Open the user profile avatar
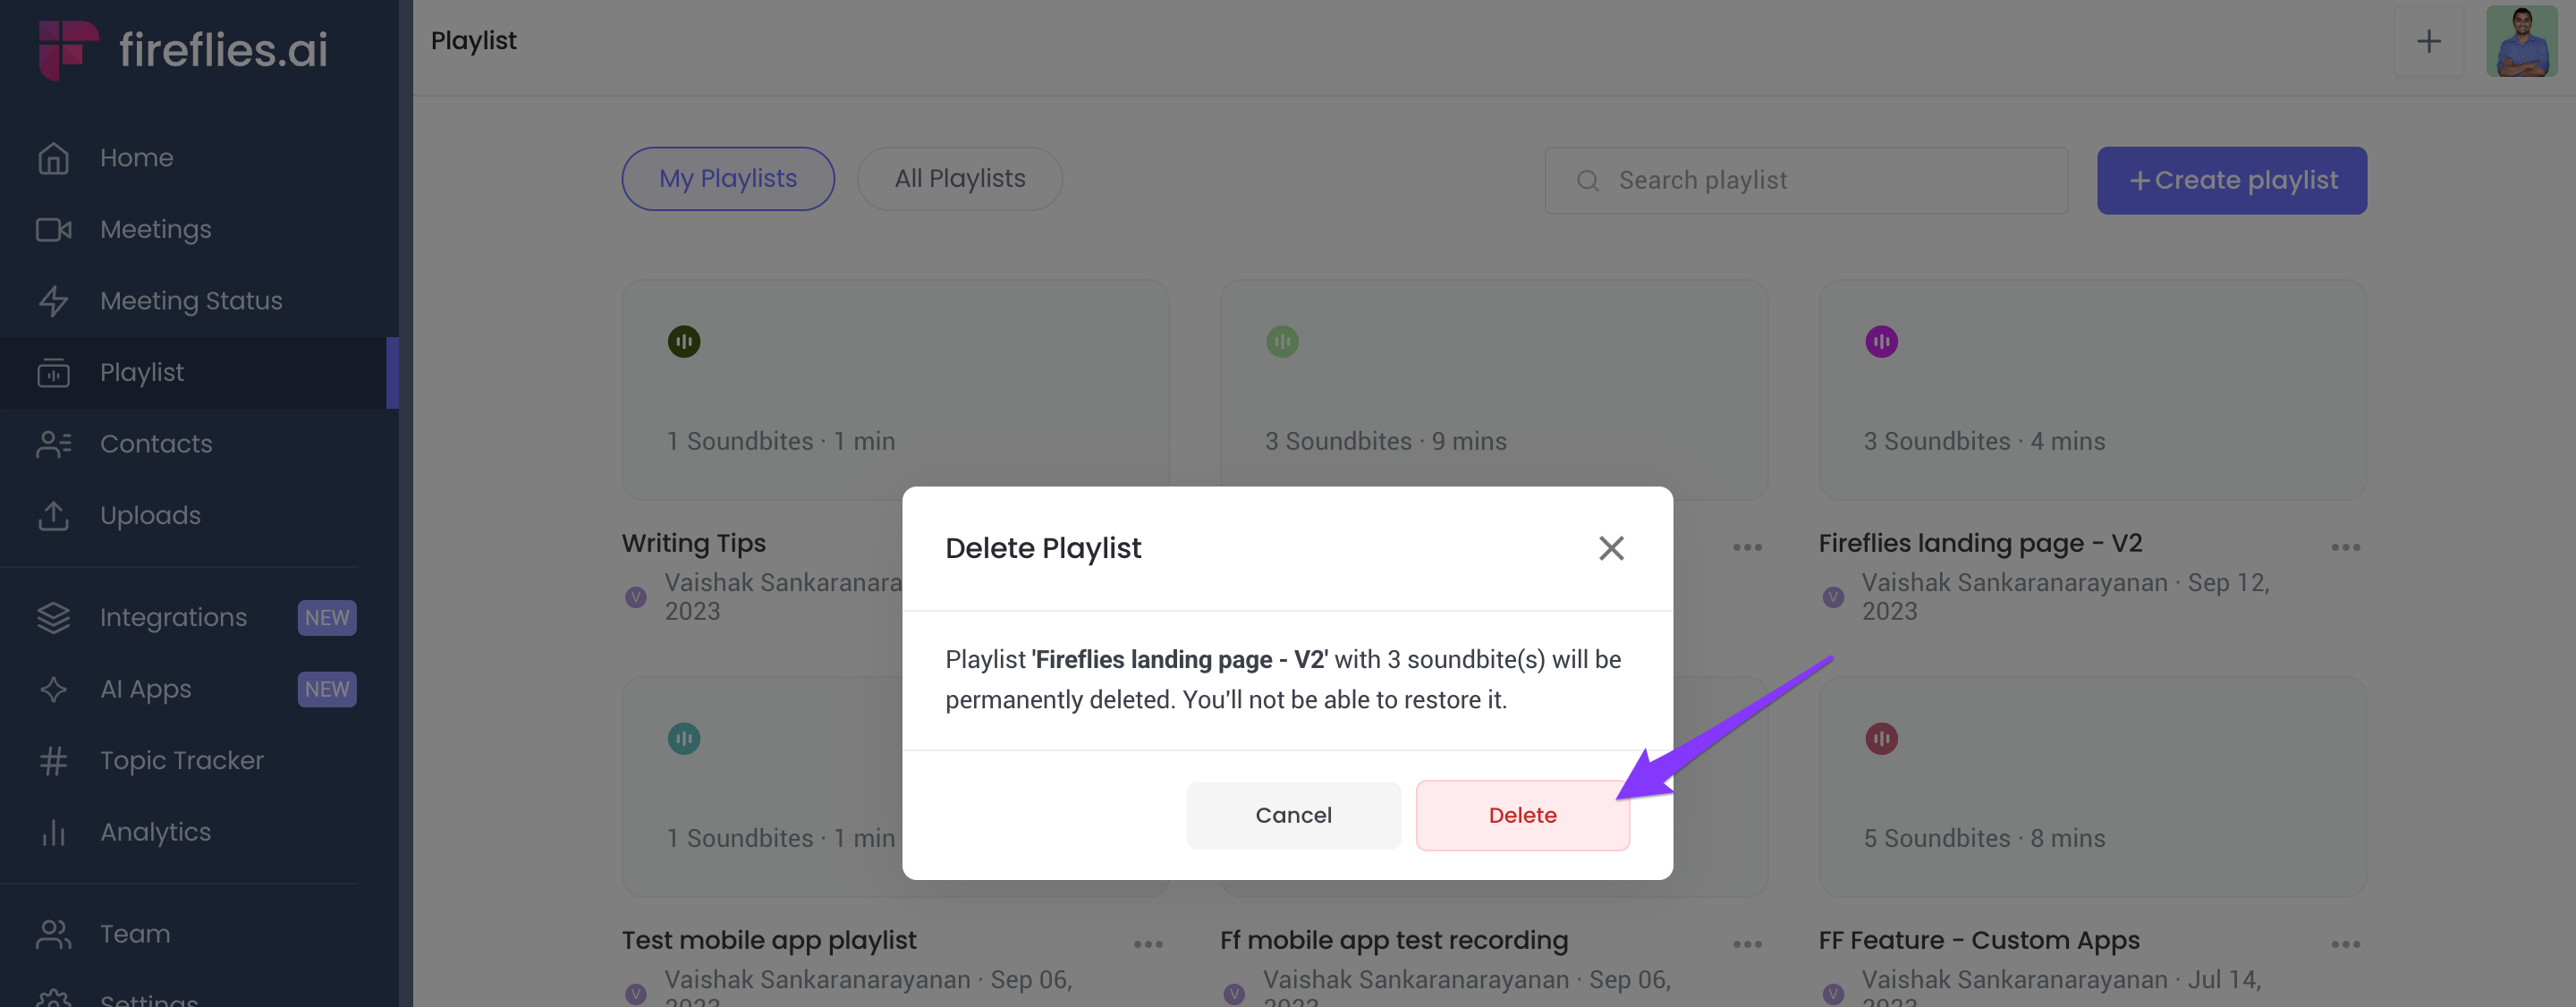Image resolution: width=2576 pixels, height=1007 pixels. (2521, 42)
